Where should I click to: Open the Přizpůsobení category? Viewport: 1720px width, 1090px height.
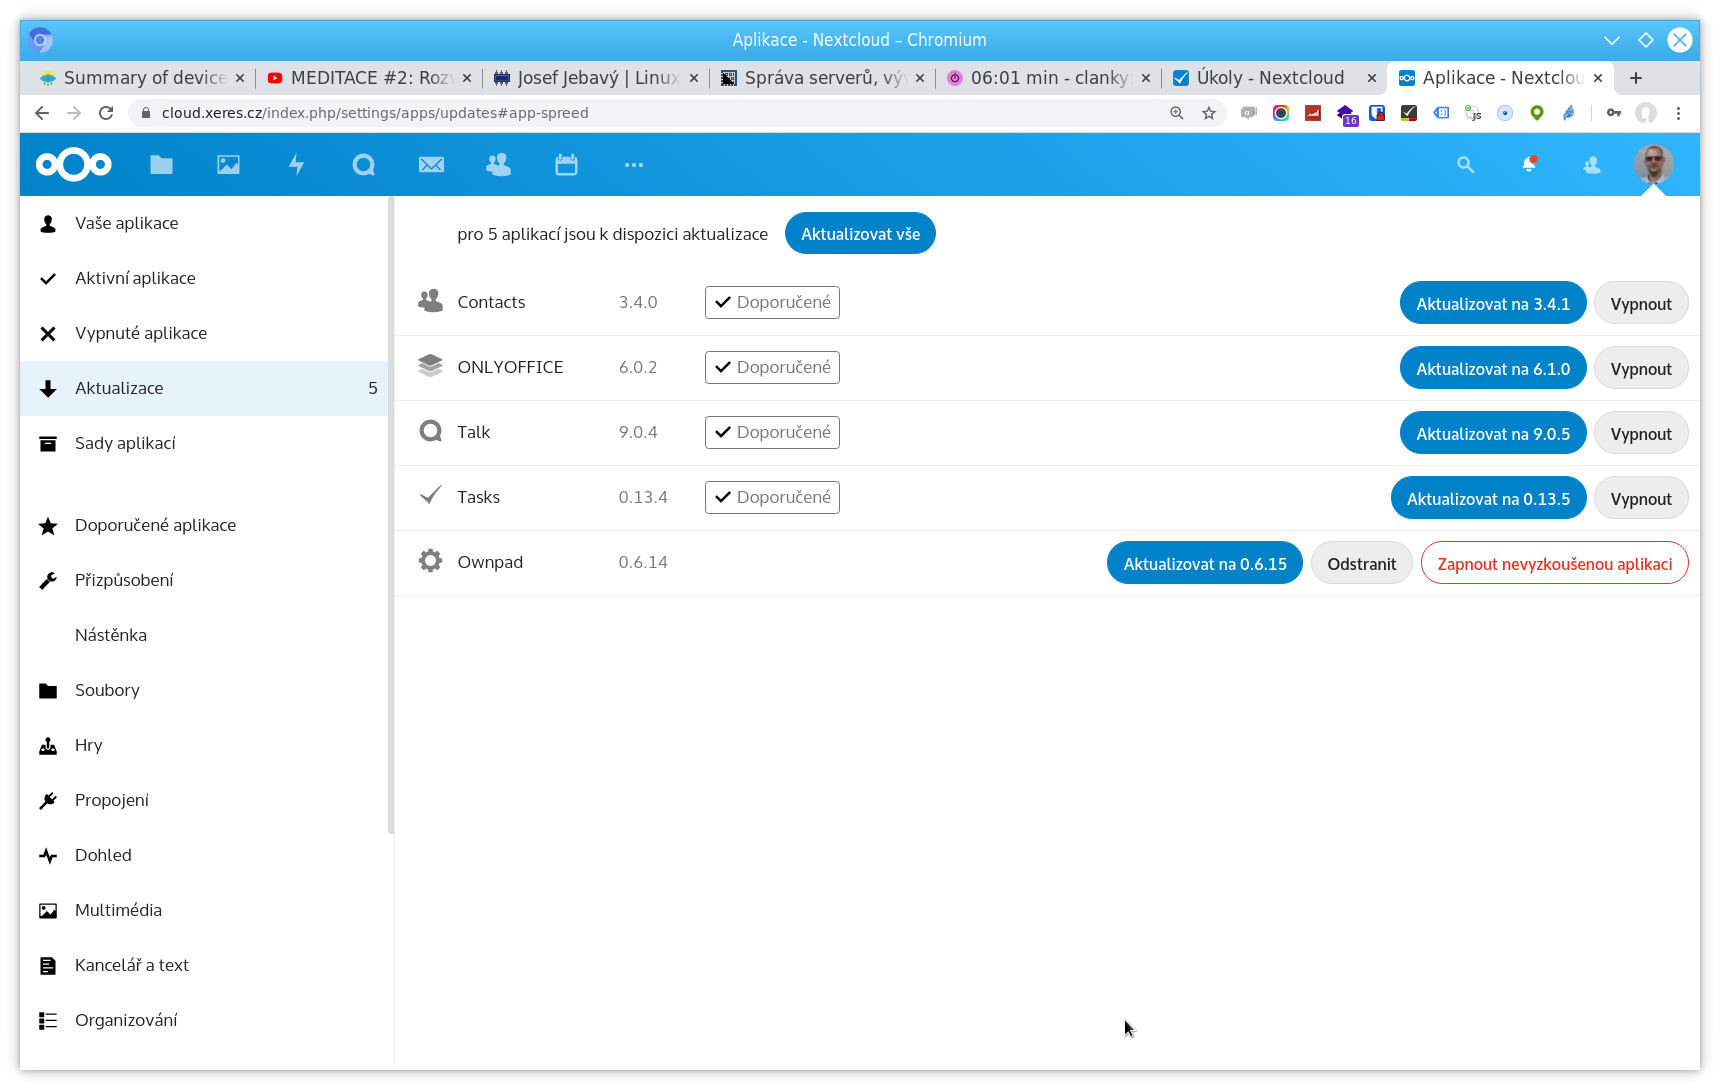tap(204, 580)
